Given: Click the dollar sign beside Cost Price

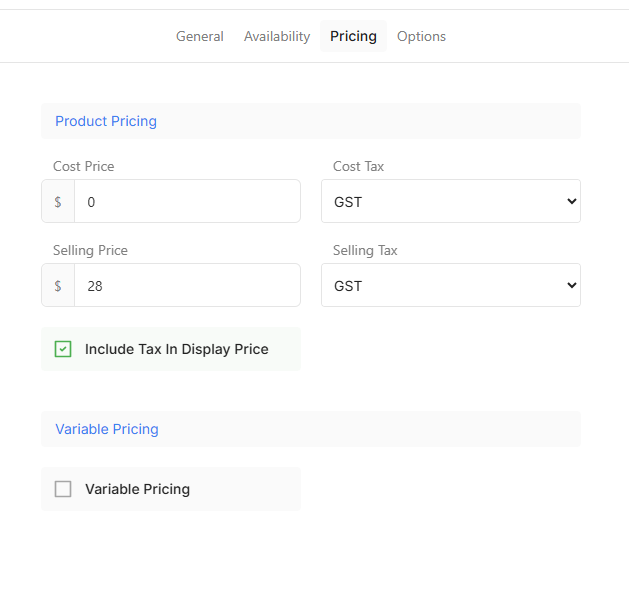Looking at the screenshot, I should pos(58,202).
